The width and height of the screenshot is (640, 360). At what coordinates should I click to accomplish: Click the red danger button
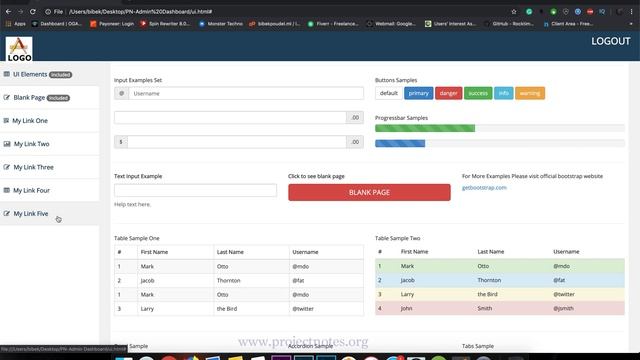point(449,93)
